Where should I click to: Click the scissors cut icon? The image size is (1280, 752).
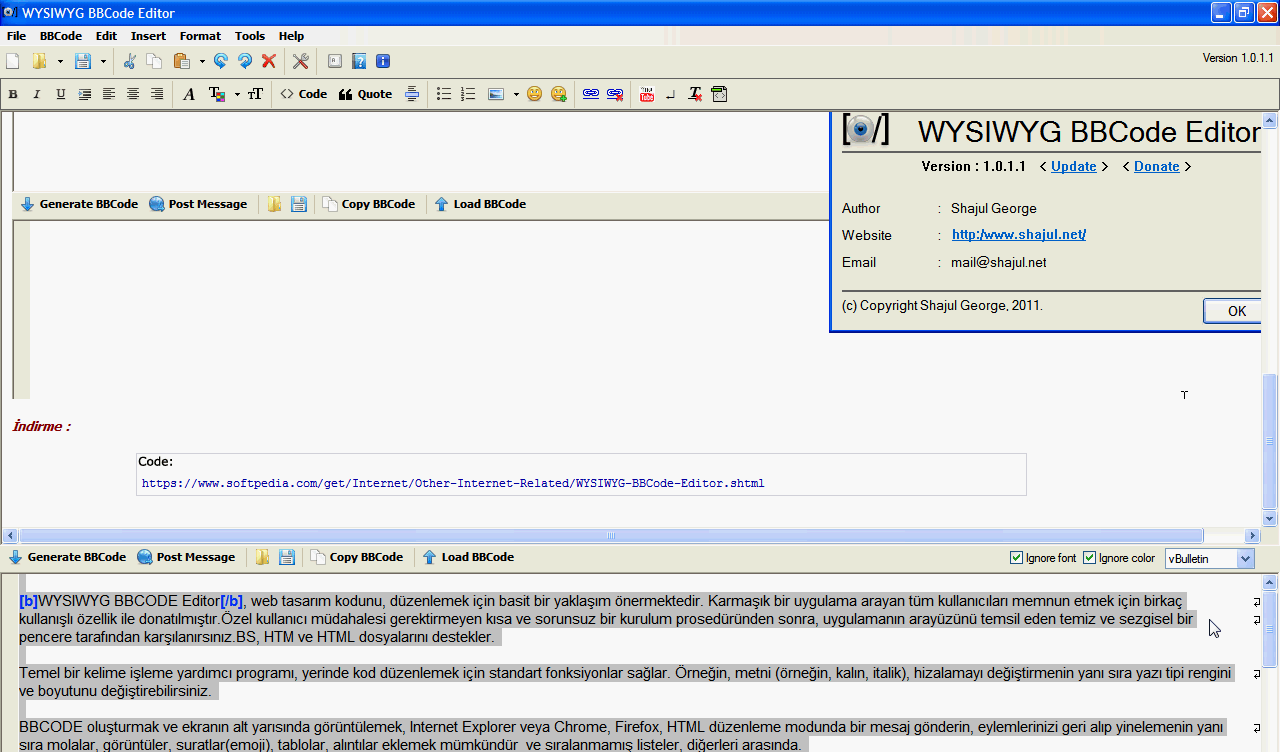tap(130, 62)
